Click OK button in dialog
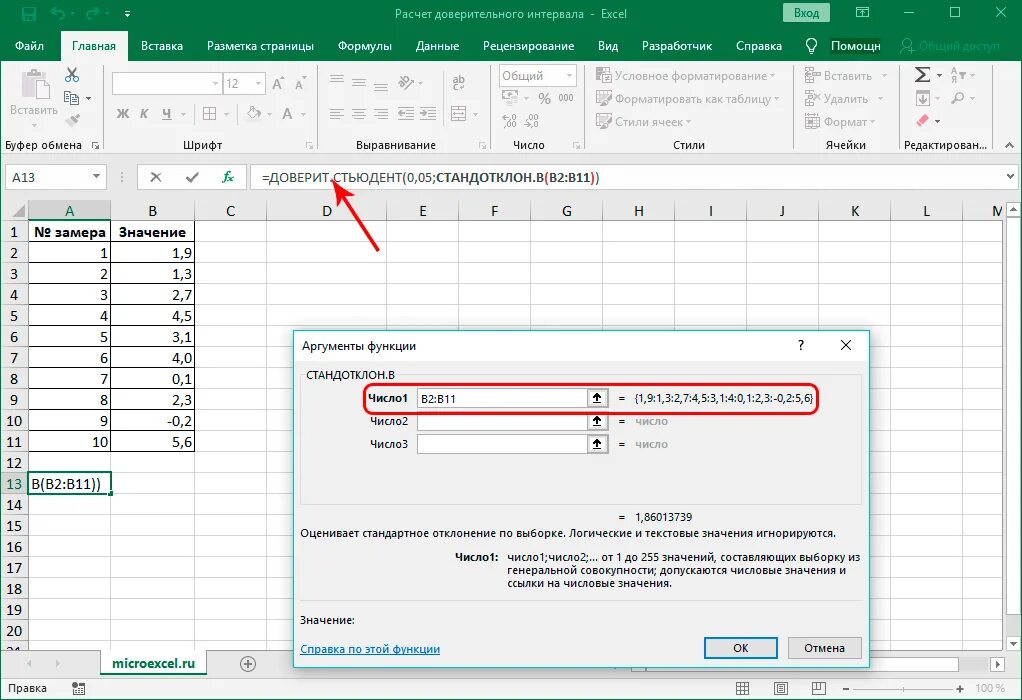Viewport: 1022px width, 700px height. point(740,648)
